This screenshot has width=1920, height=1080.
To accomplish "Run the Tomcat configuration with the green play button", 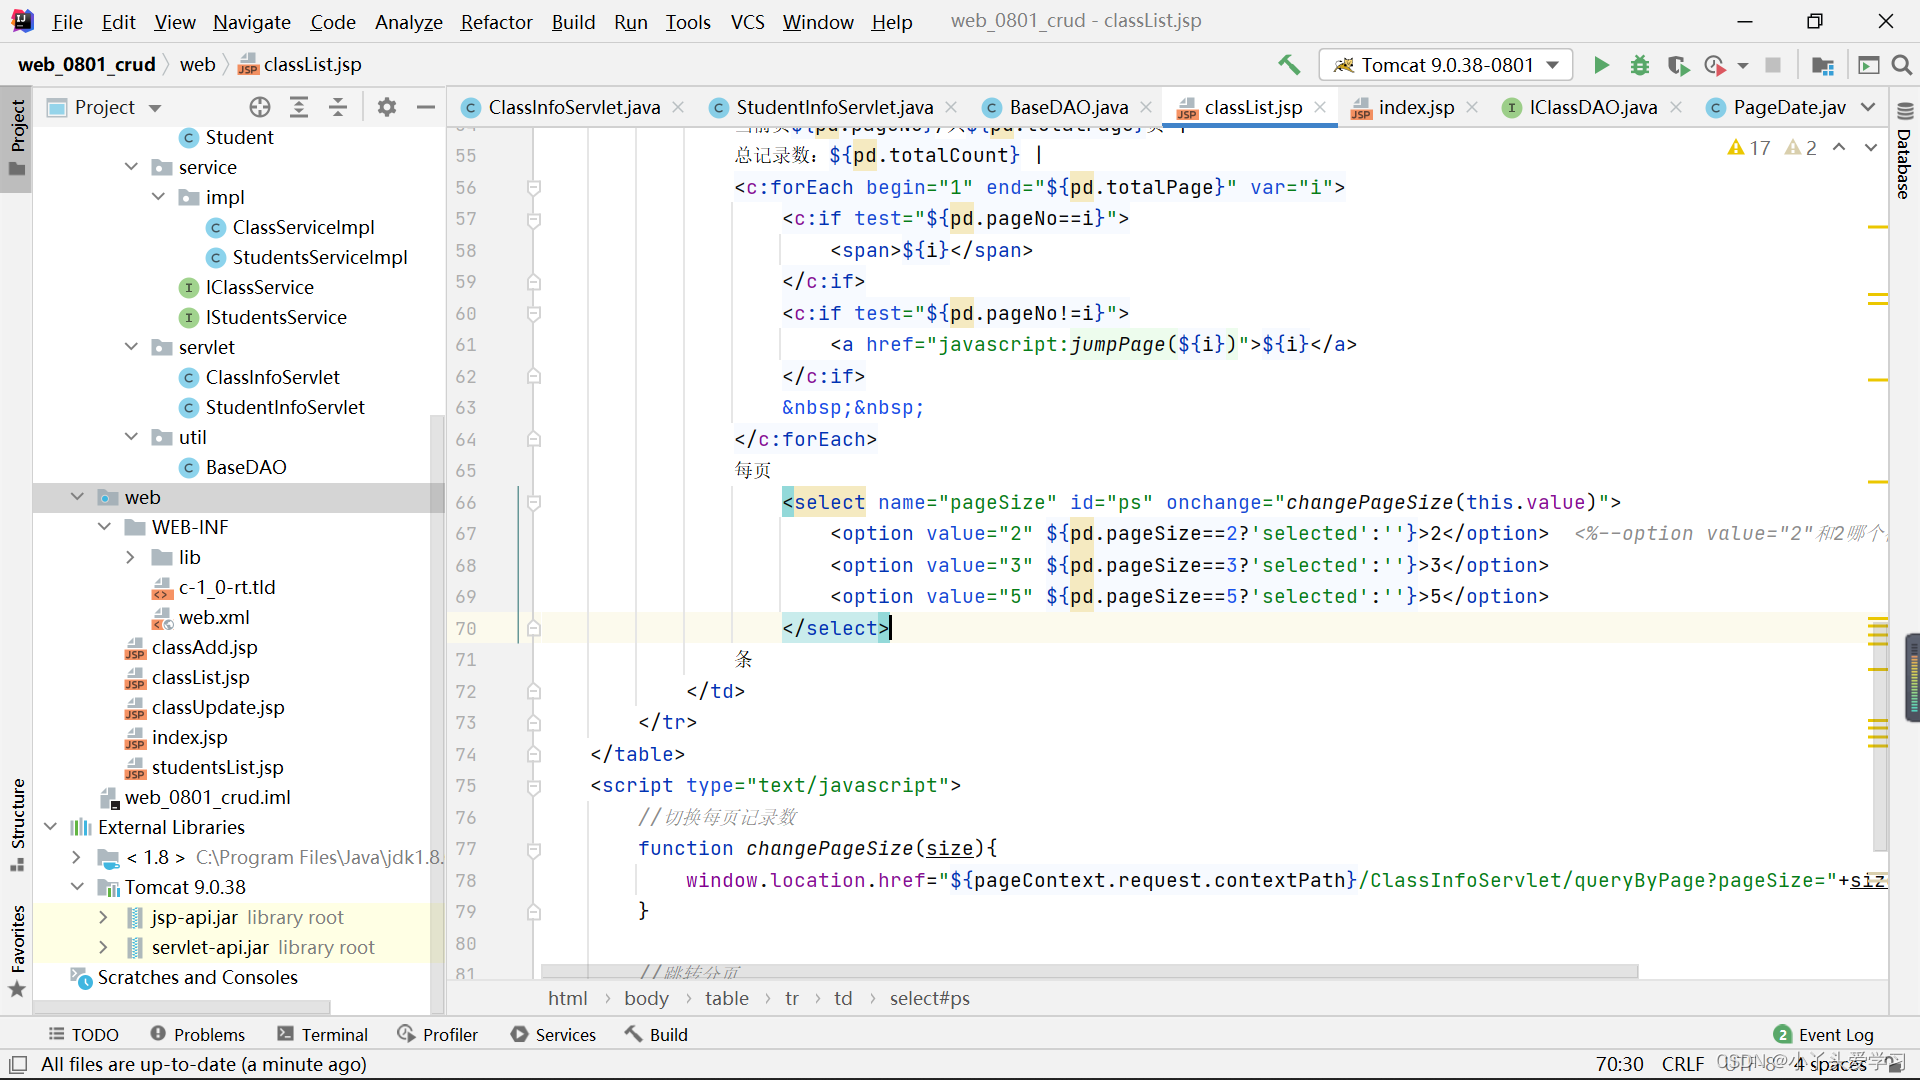I will point(1601,65).
